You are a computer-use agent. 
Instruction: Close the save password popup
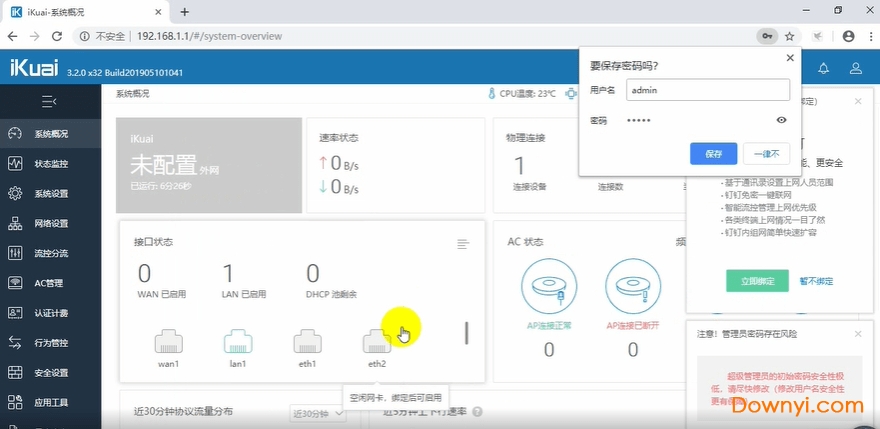(790, 58)
